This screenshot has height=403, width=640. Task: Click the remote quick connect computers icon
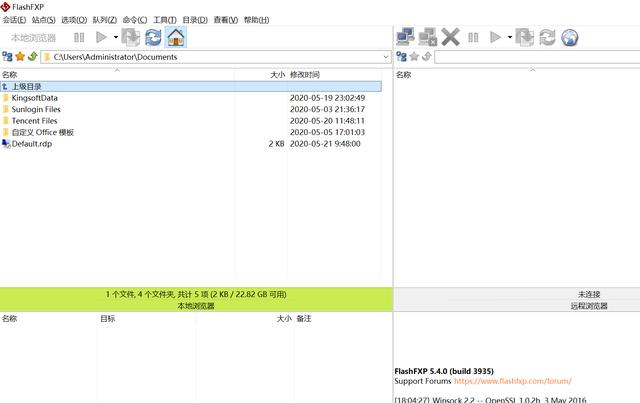click(x=428, y=37)
